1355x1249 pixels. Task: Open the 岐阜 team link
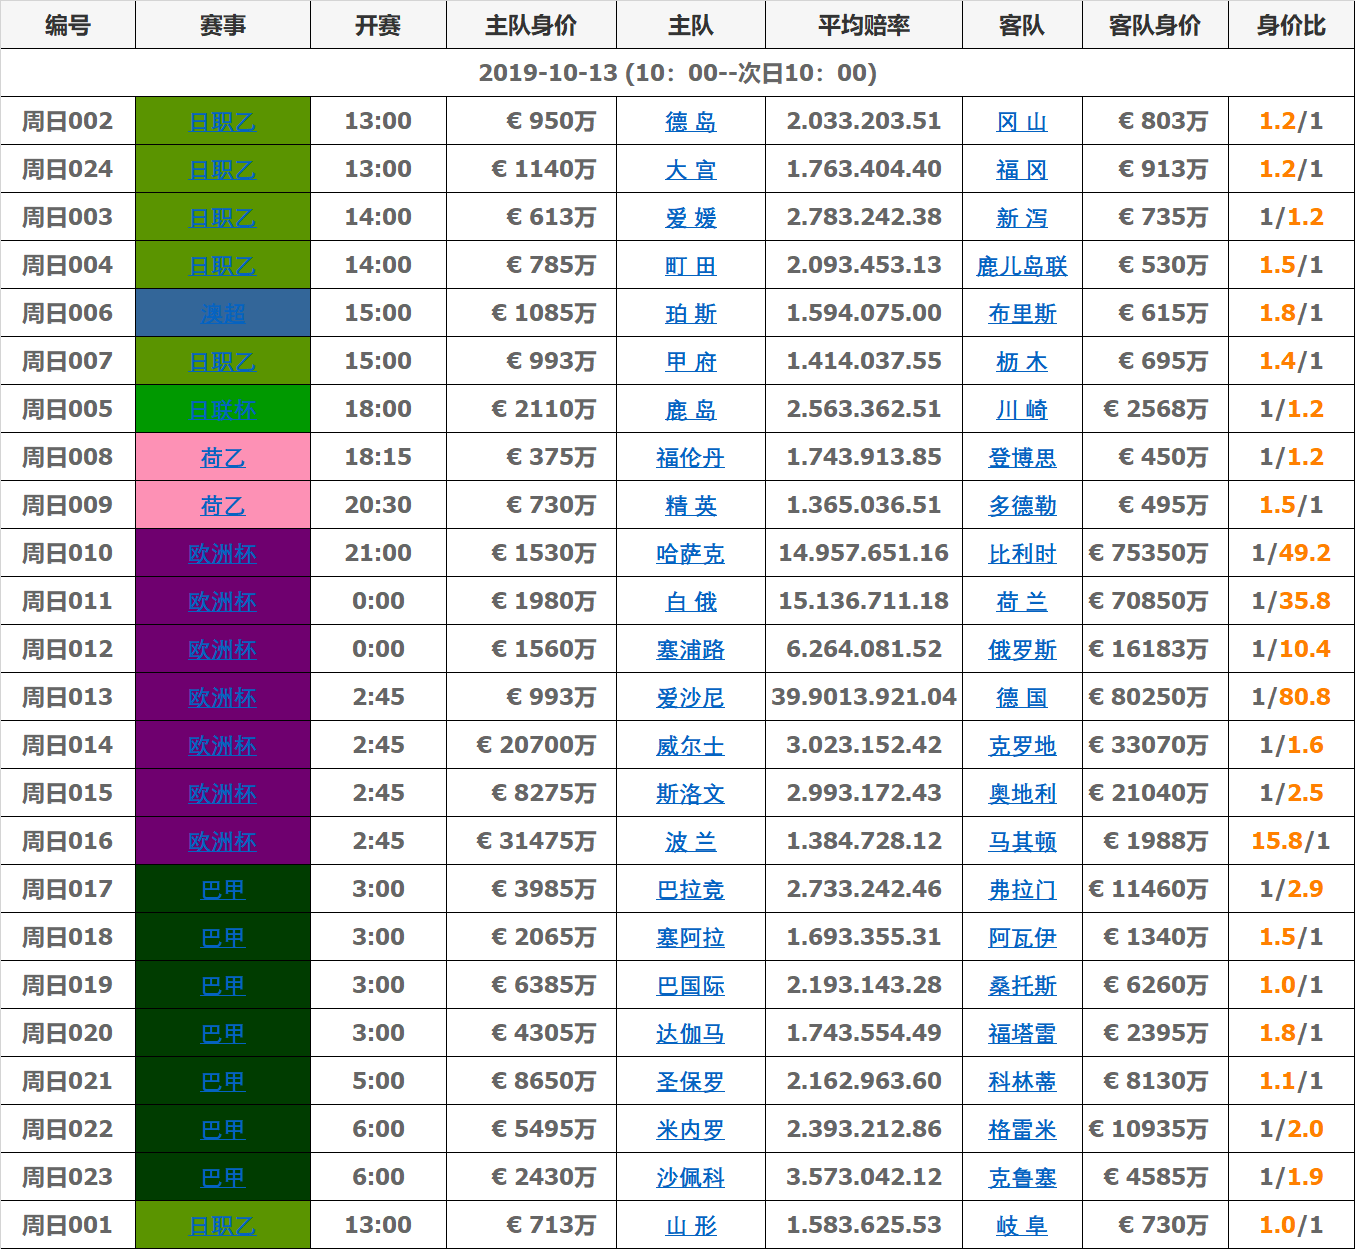1022,1226
